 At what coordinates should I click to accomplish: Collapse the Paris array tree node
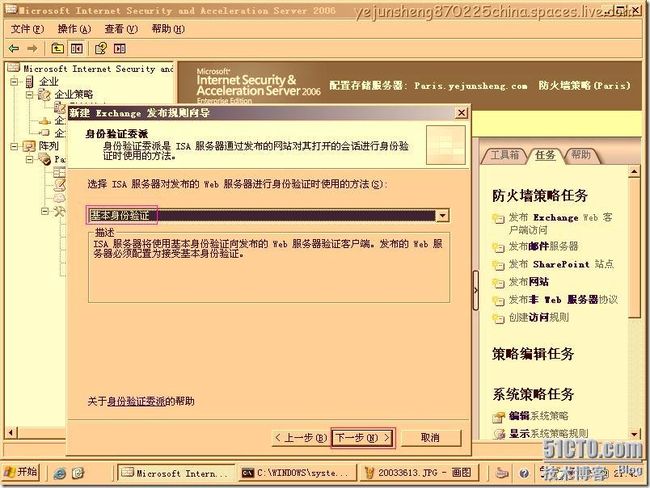coord(30,159)
